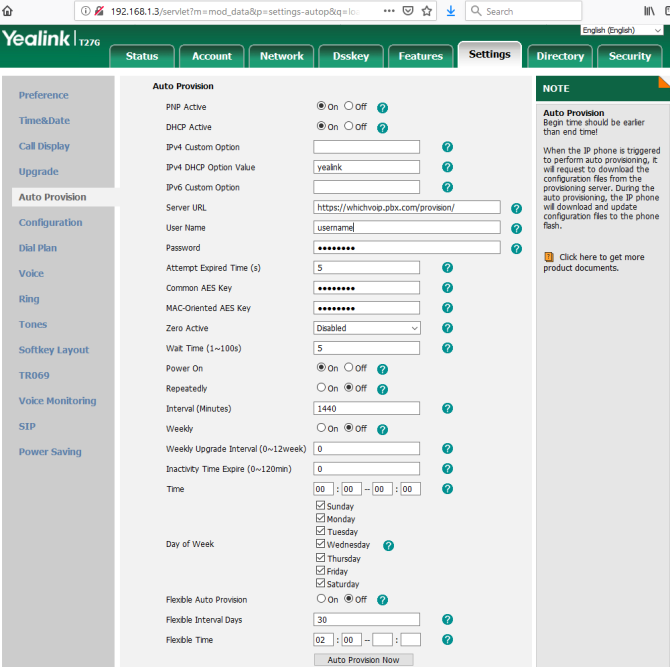The height and width of the screenshot is (667, 670).
Task: Open Softkey Layout in sidebar
Action: [x=53, y=350]
